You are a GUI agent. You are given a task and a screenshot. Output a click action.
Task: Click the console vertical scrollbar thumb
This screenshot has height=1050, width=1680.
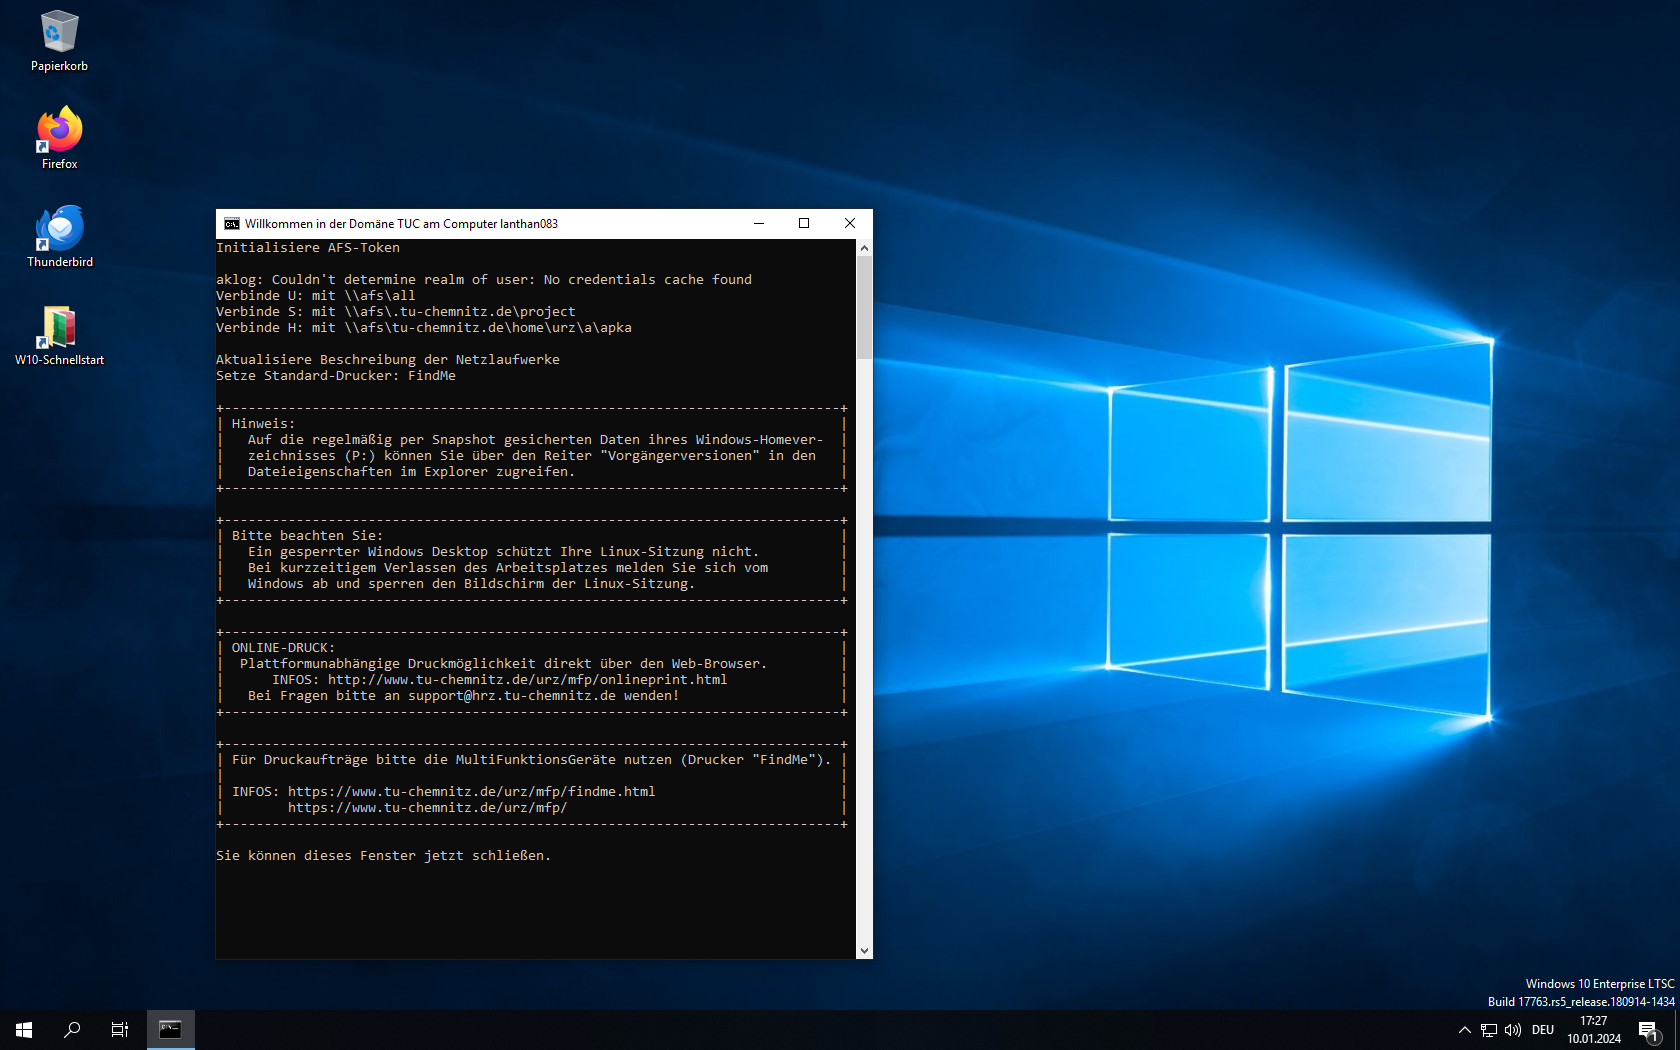click(864, 307)
